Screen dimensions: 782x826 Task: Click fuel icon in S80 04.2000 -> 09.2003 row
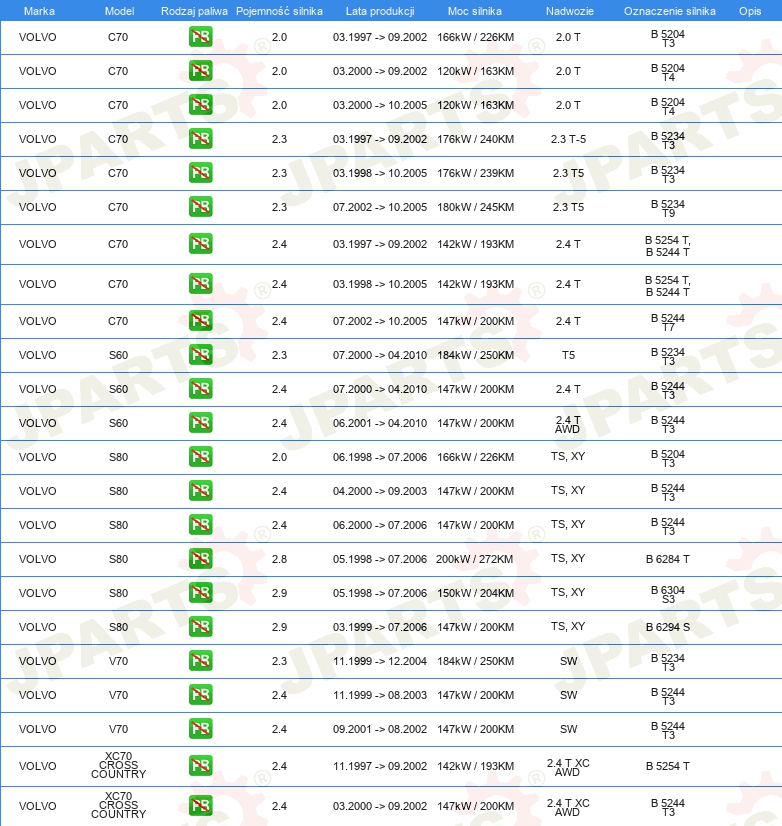200,490
